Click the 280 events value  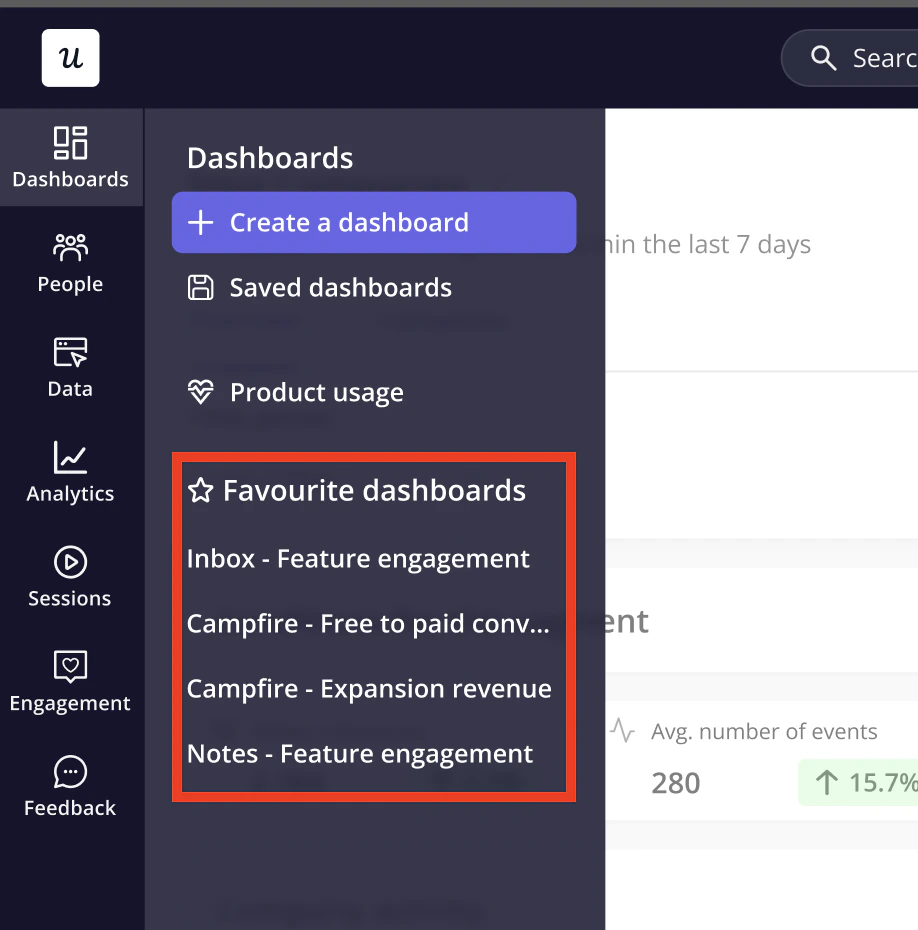675,783
